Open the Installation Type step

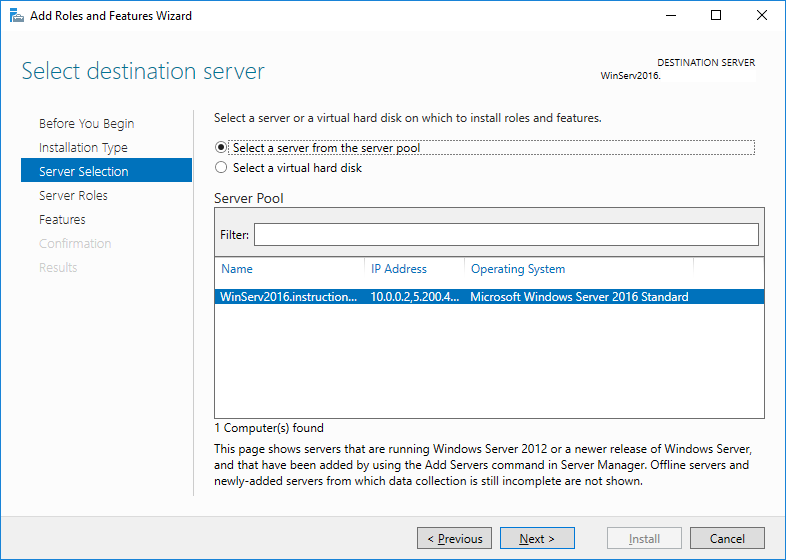(83, 147)
